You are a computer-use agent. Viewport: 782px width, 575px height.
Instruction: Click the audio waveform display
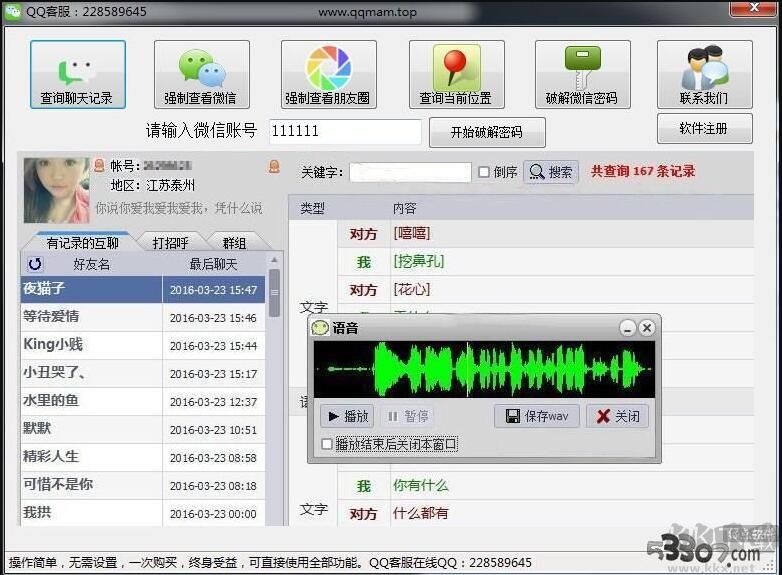tap(484, 369)
